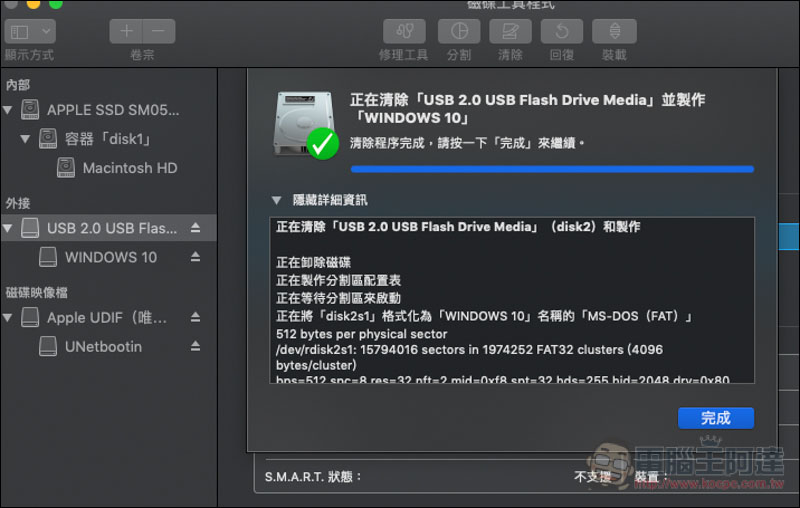This screenshot has height=508, width=800.
Task: Click the 磁碟映像檔 sidebar section header
Action: coord(36,293)
